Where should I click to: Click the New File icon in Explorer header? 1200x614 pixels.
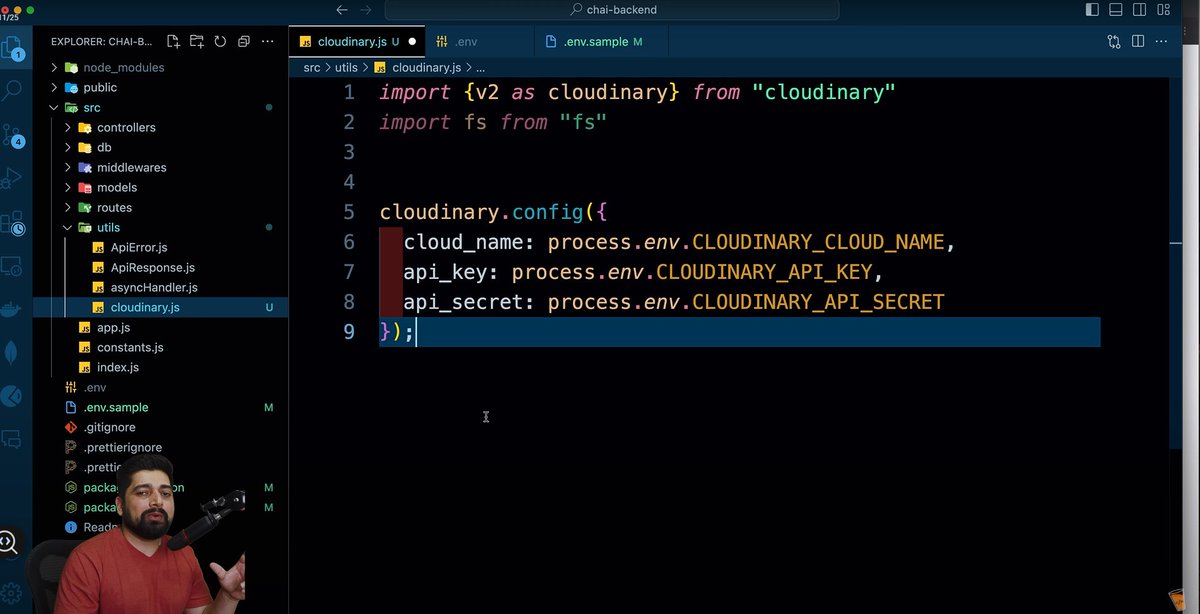[173, 41]
